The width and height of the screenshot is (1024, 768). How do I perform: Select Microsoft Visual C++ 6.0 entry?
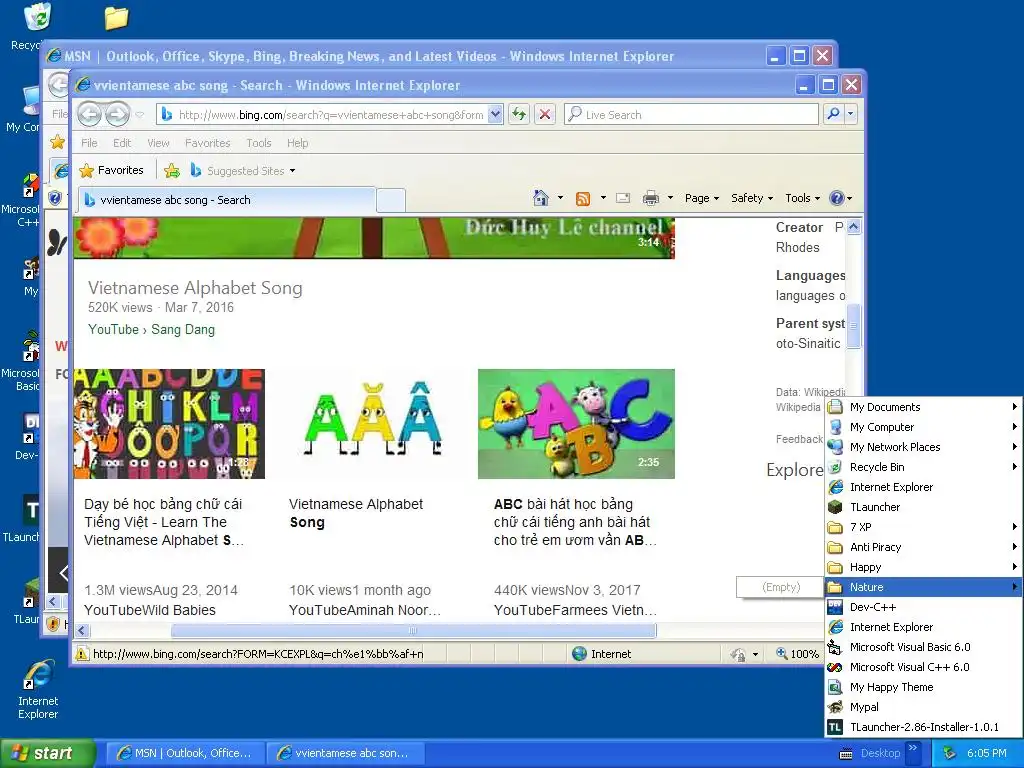(923, 667)
